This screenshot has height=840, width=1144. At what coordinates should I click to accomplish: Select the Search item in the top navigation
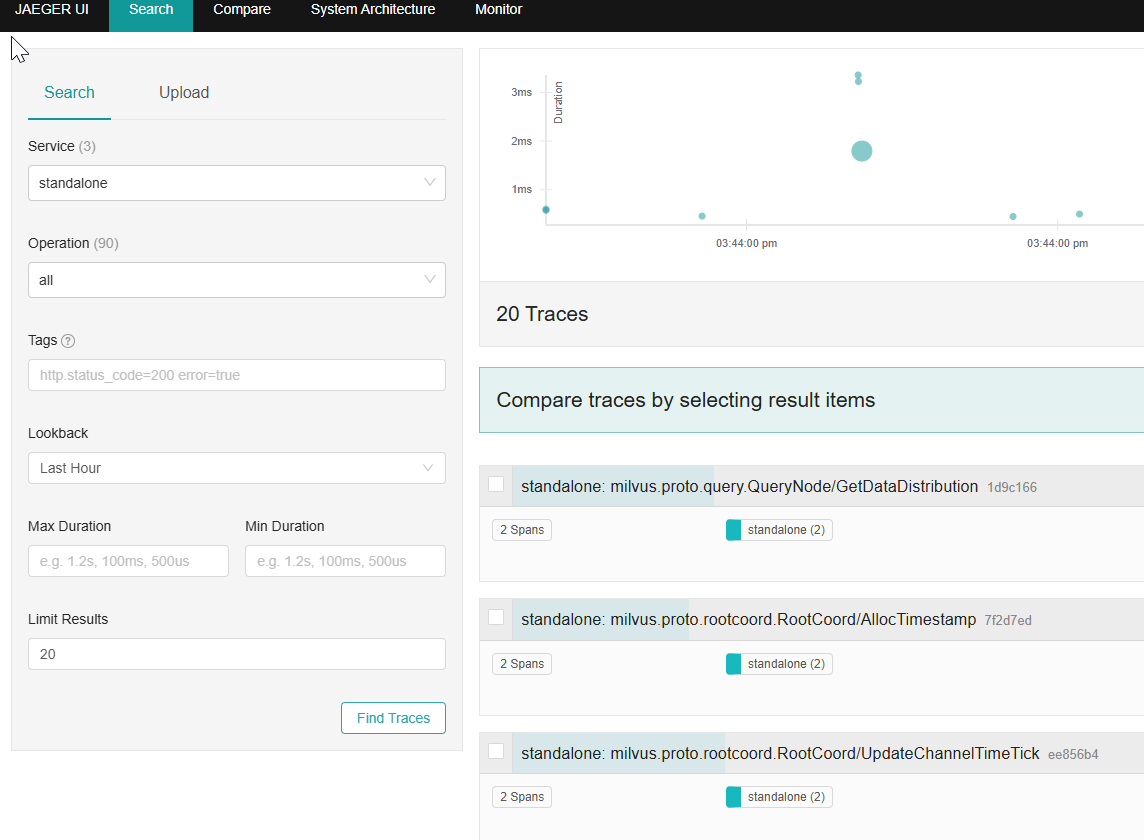coord(151,9)
